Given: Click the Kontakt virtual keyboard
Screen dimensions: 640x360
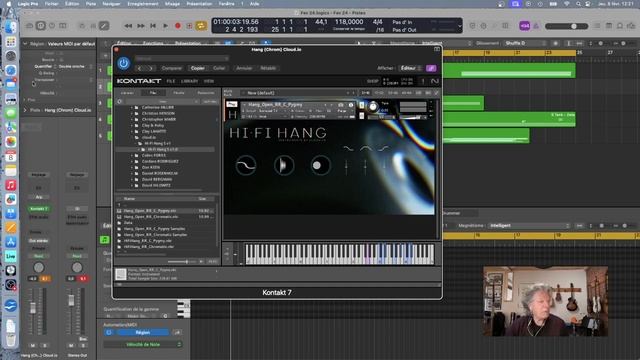Looking at the screenshot, I should pos(340,254).
